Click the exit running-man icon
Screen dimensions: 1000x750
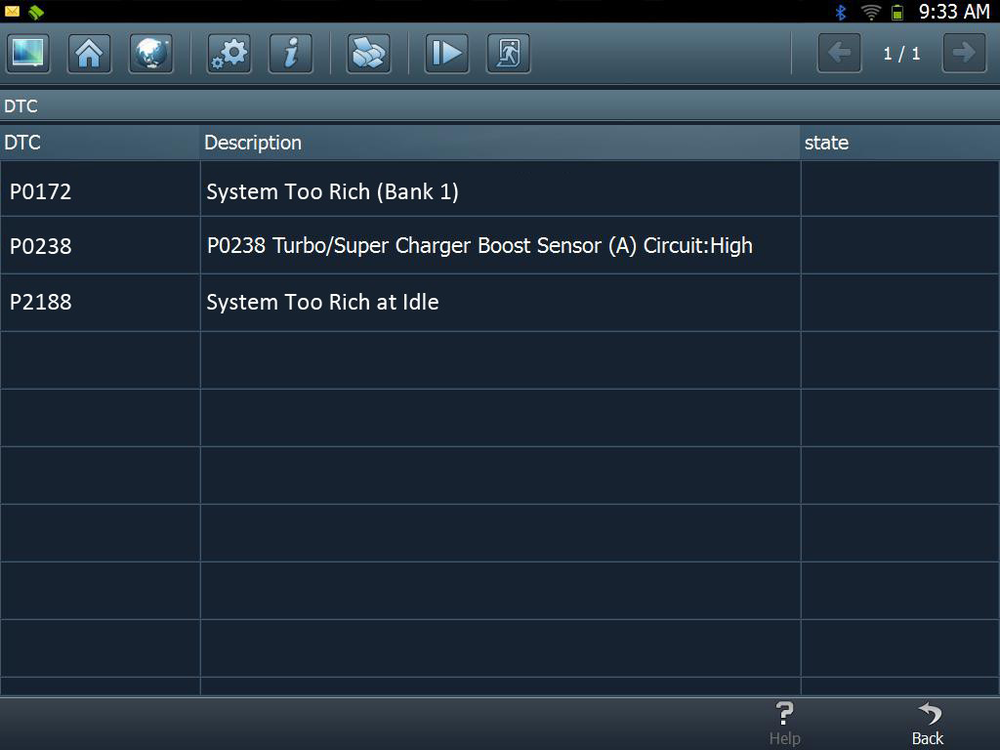coord(508,53)
